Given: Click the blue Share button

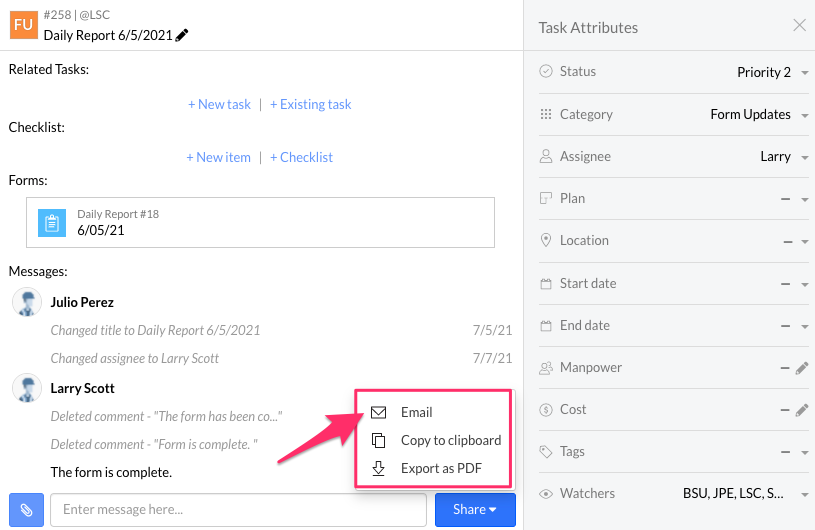Looking at the screenshot, I should pyautogui.click(x=475, y=510).
